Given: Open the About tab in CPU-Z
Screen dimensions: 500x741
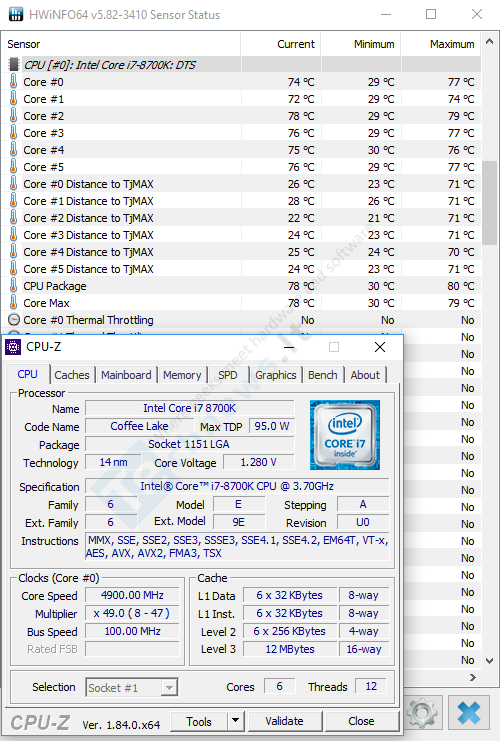Looking at the screenshot, I should (365, 375).
